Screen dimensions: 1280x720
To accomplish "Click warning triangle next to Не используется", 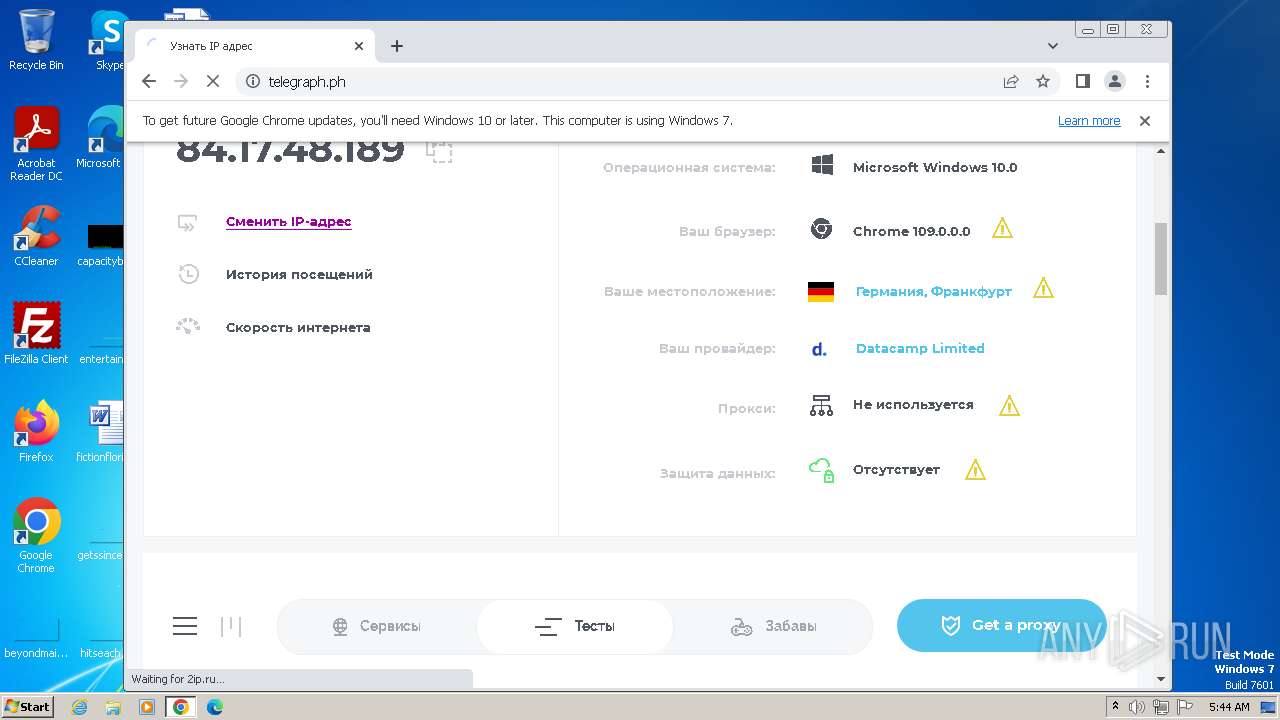I will 1009,405.
